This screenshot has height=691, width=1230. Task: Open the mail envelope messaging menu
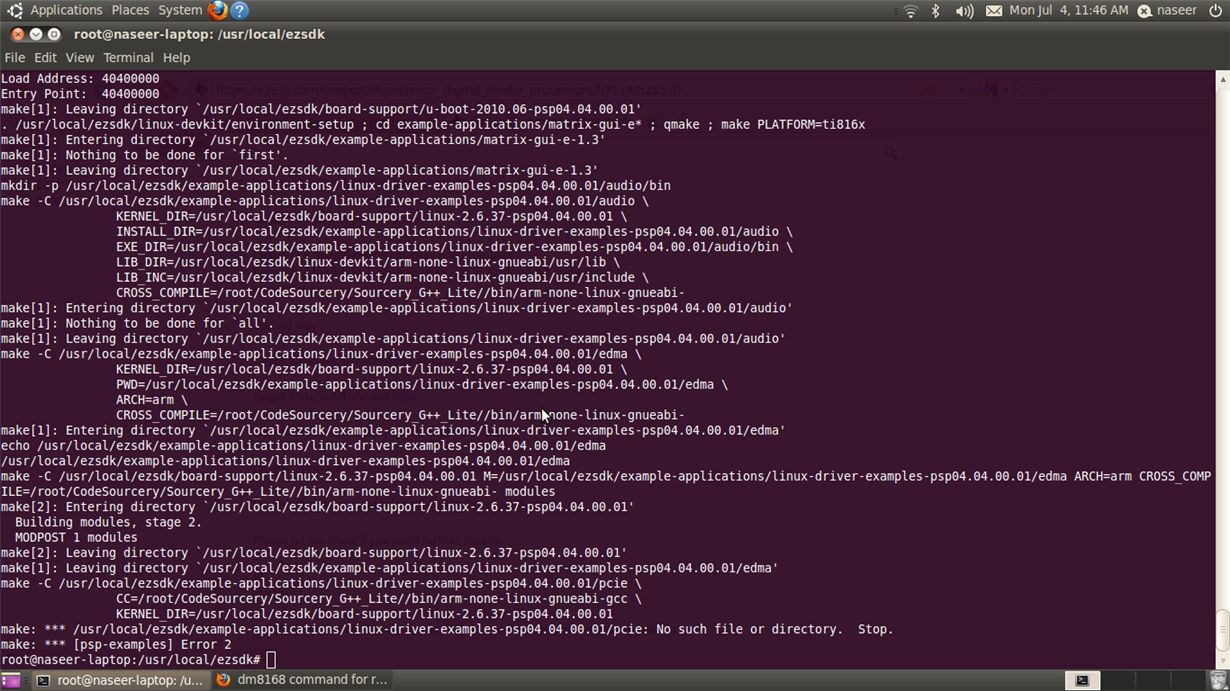click(x=994, y=11)
